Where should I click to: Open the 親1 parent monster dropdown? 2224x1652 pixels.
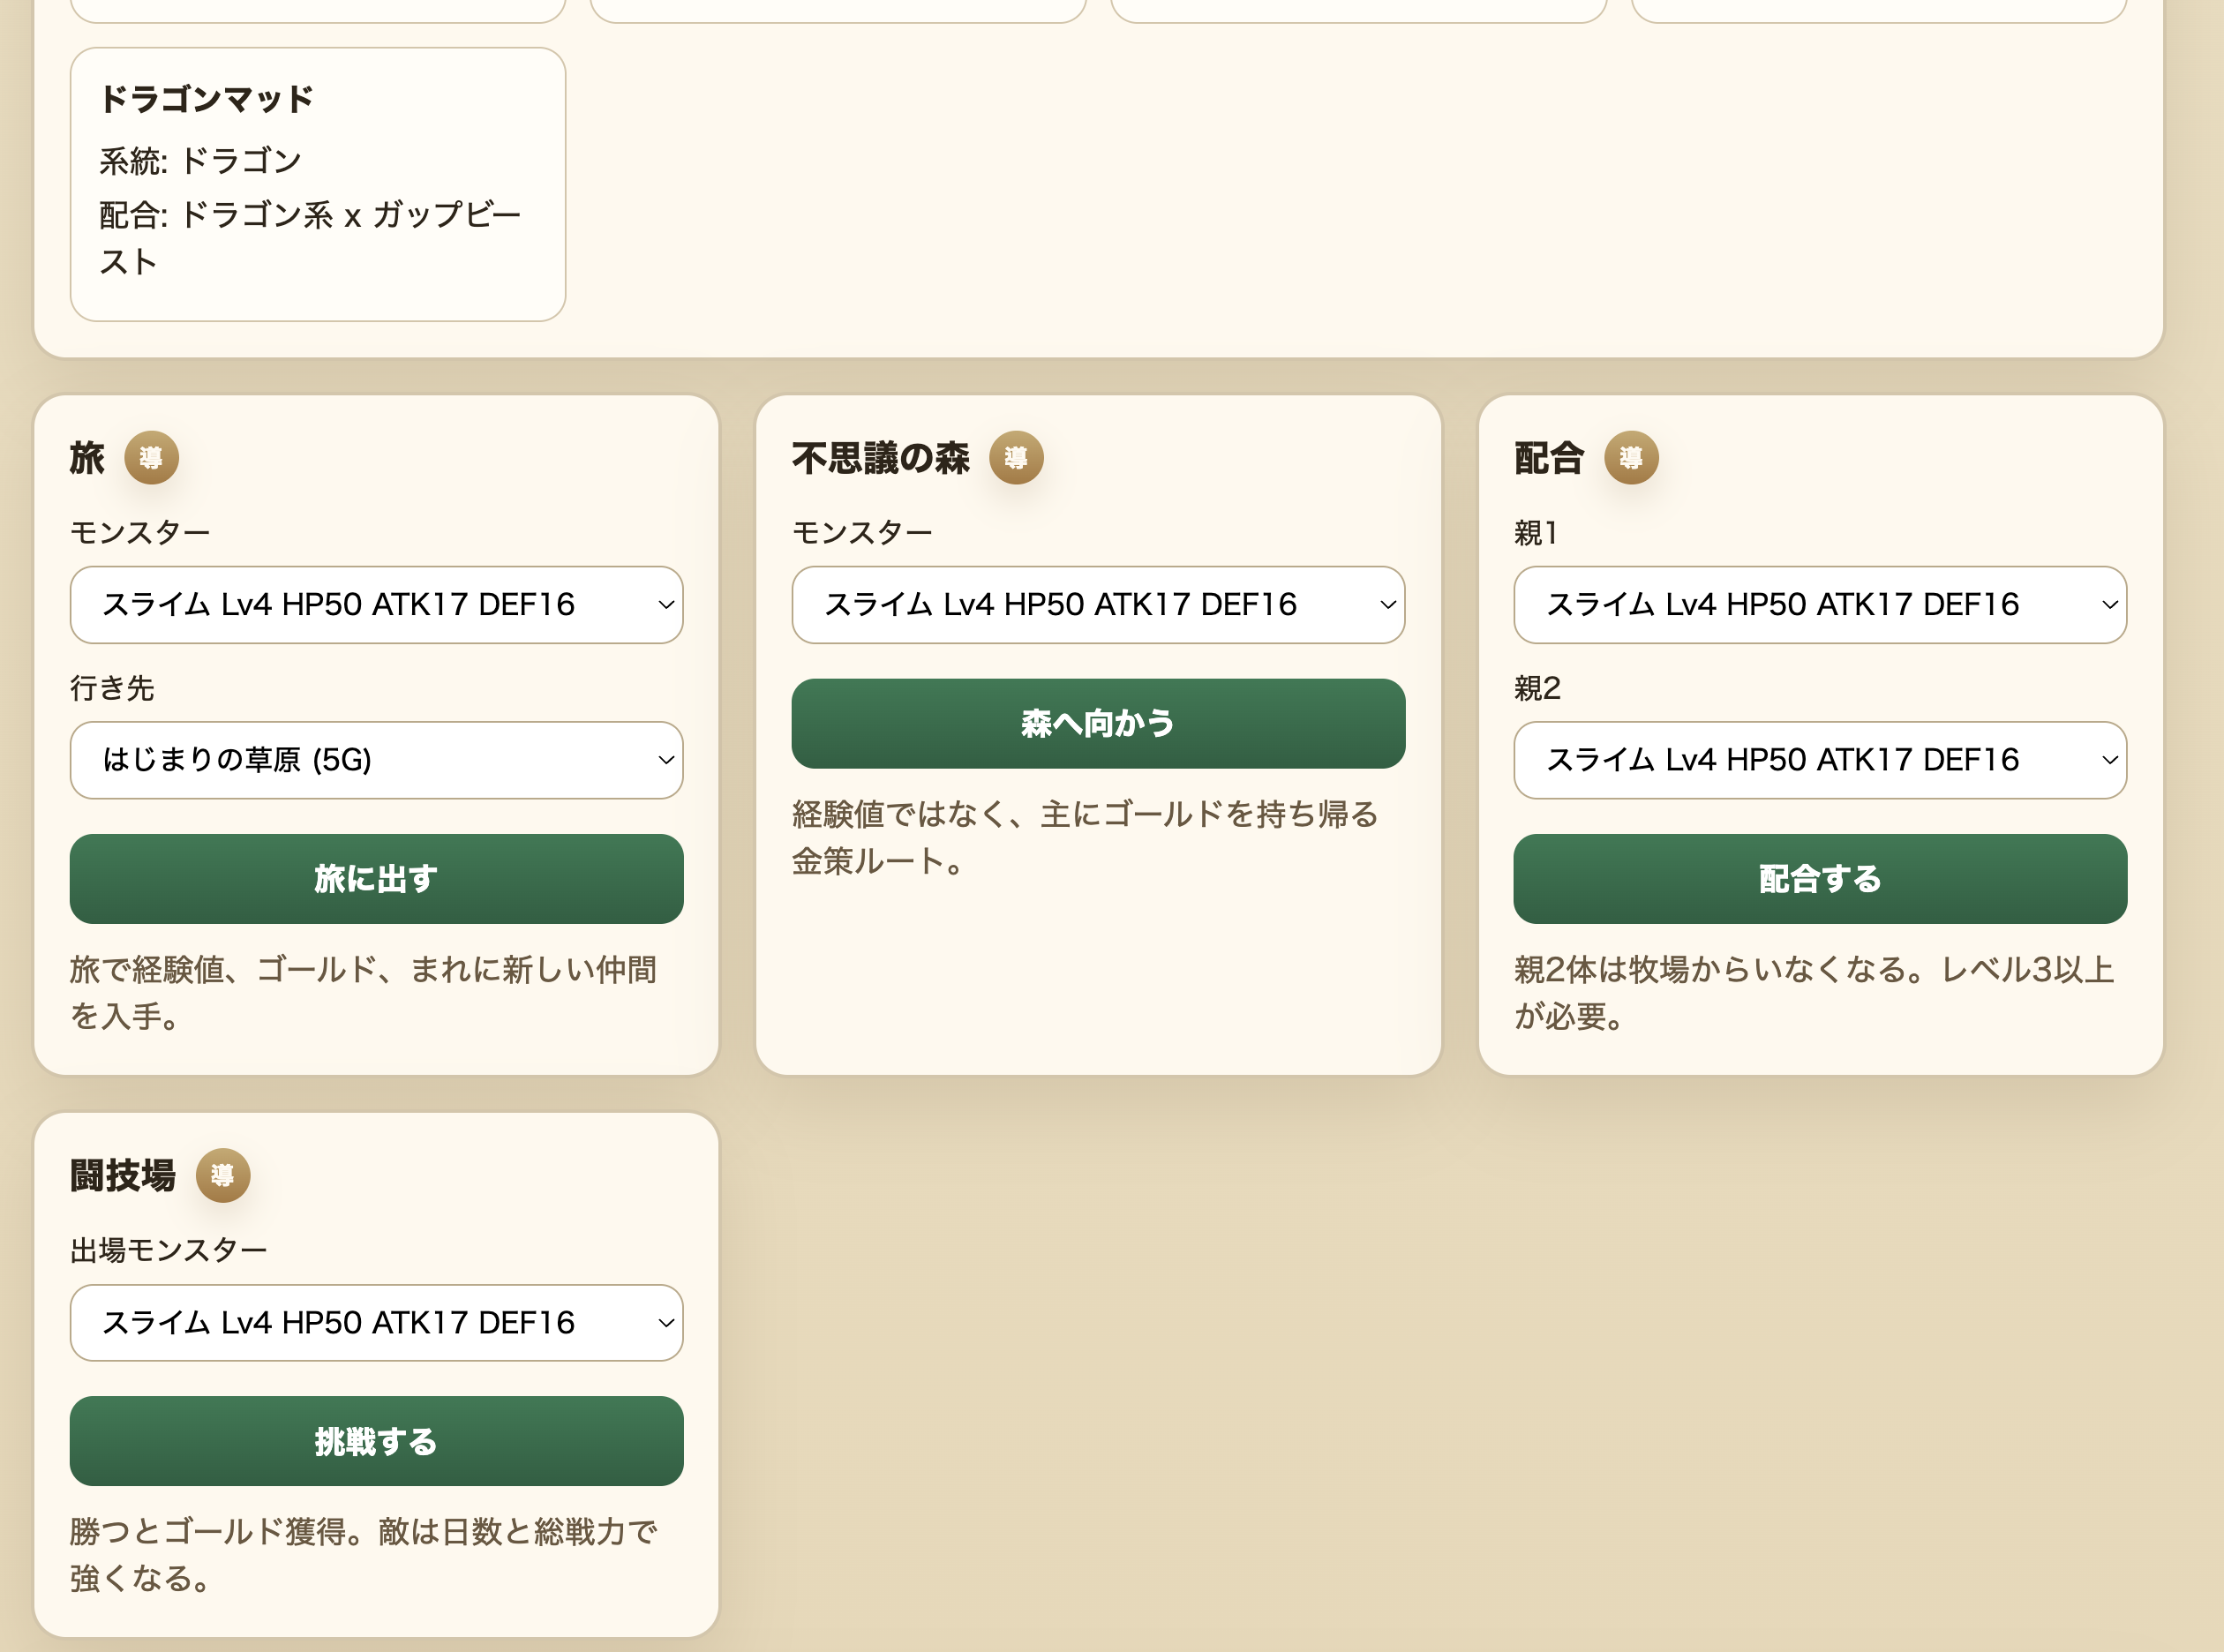coord(1820,604)
